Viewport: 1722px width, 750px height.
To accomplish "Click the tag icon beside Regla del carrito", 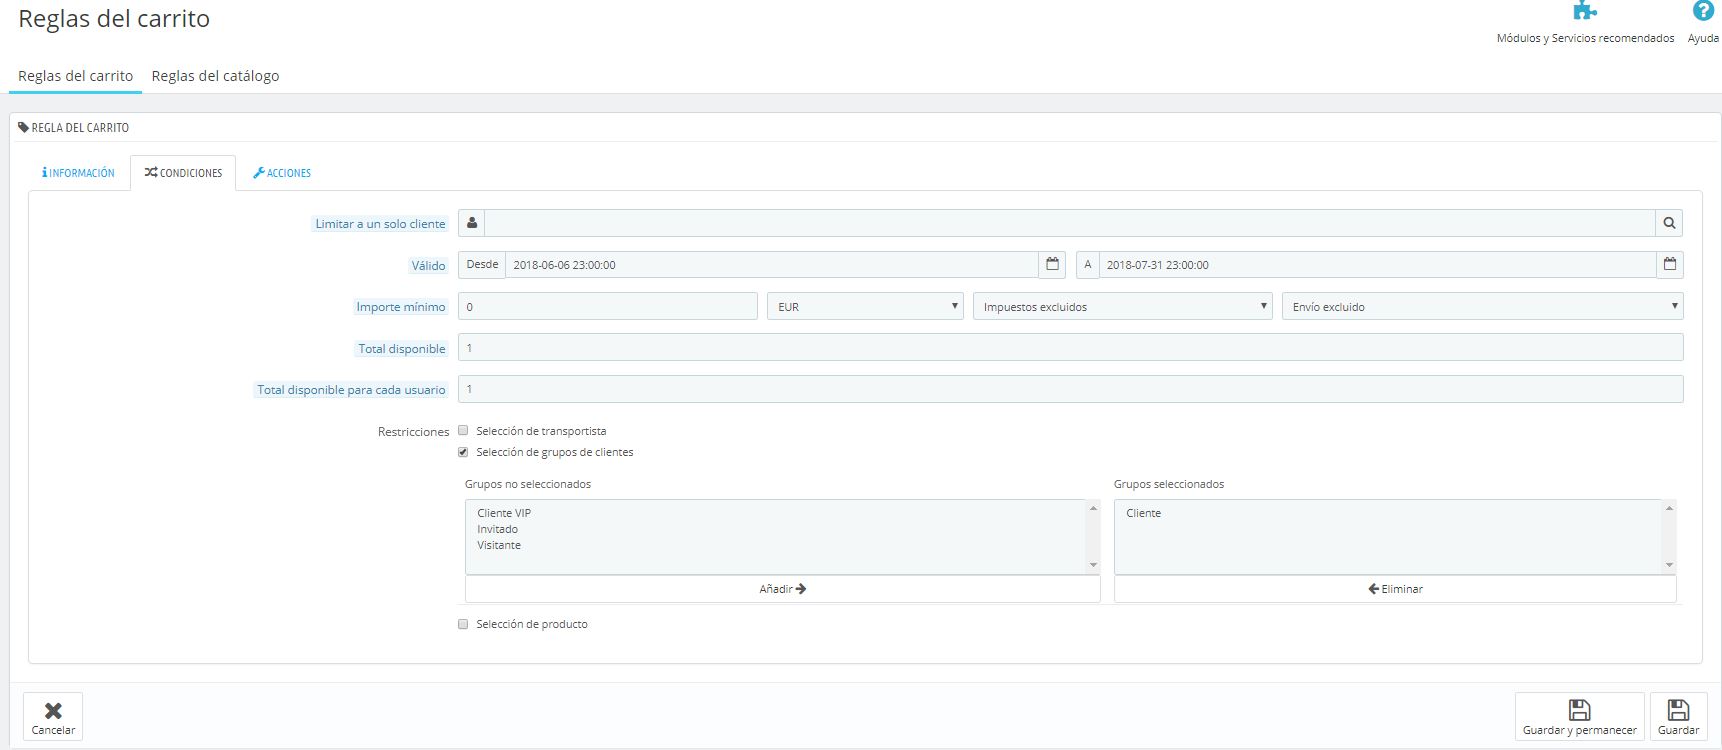I will 23,128.
